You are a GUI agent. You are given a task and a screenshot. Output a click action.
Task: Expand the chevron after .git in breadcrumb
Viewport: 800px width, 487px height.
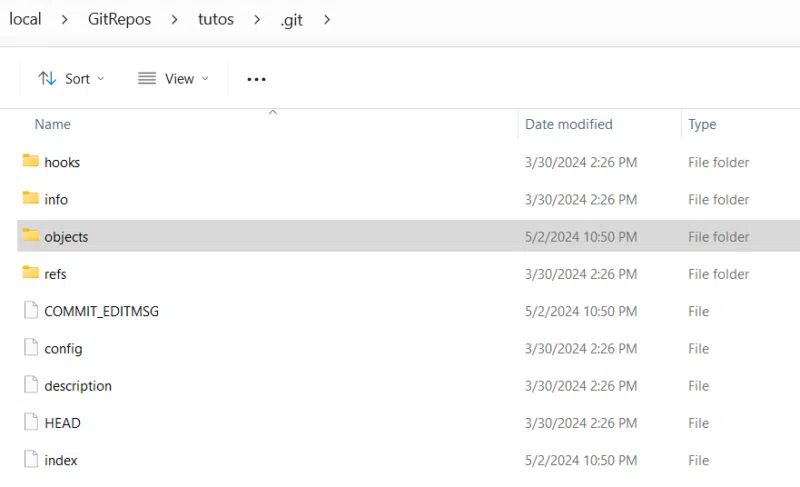click(326, 20)
